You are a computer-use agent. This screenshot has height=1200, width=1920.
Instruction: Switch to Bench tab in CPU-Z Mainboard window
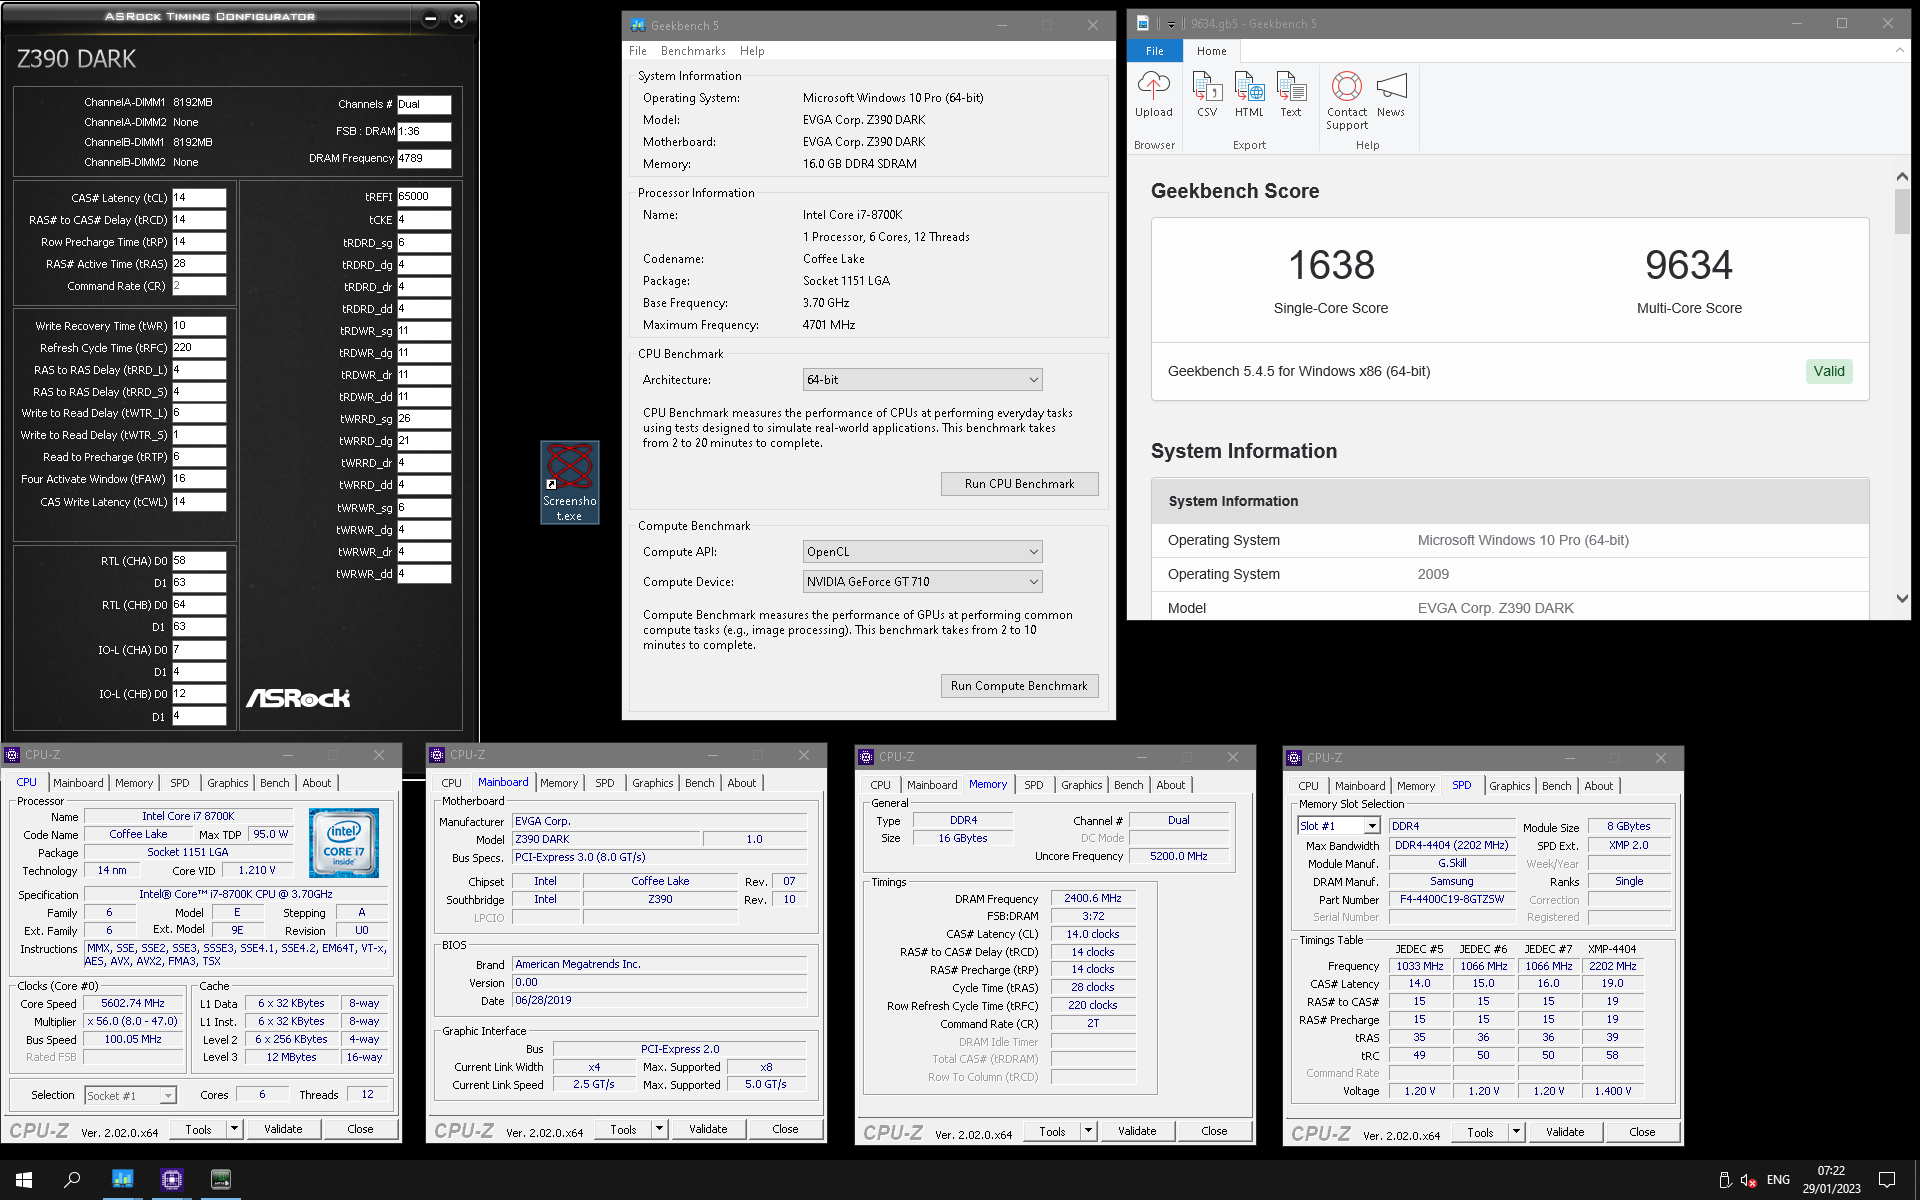(700, 783)
